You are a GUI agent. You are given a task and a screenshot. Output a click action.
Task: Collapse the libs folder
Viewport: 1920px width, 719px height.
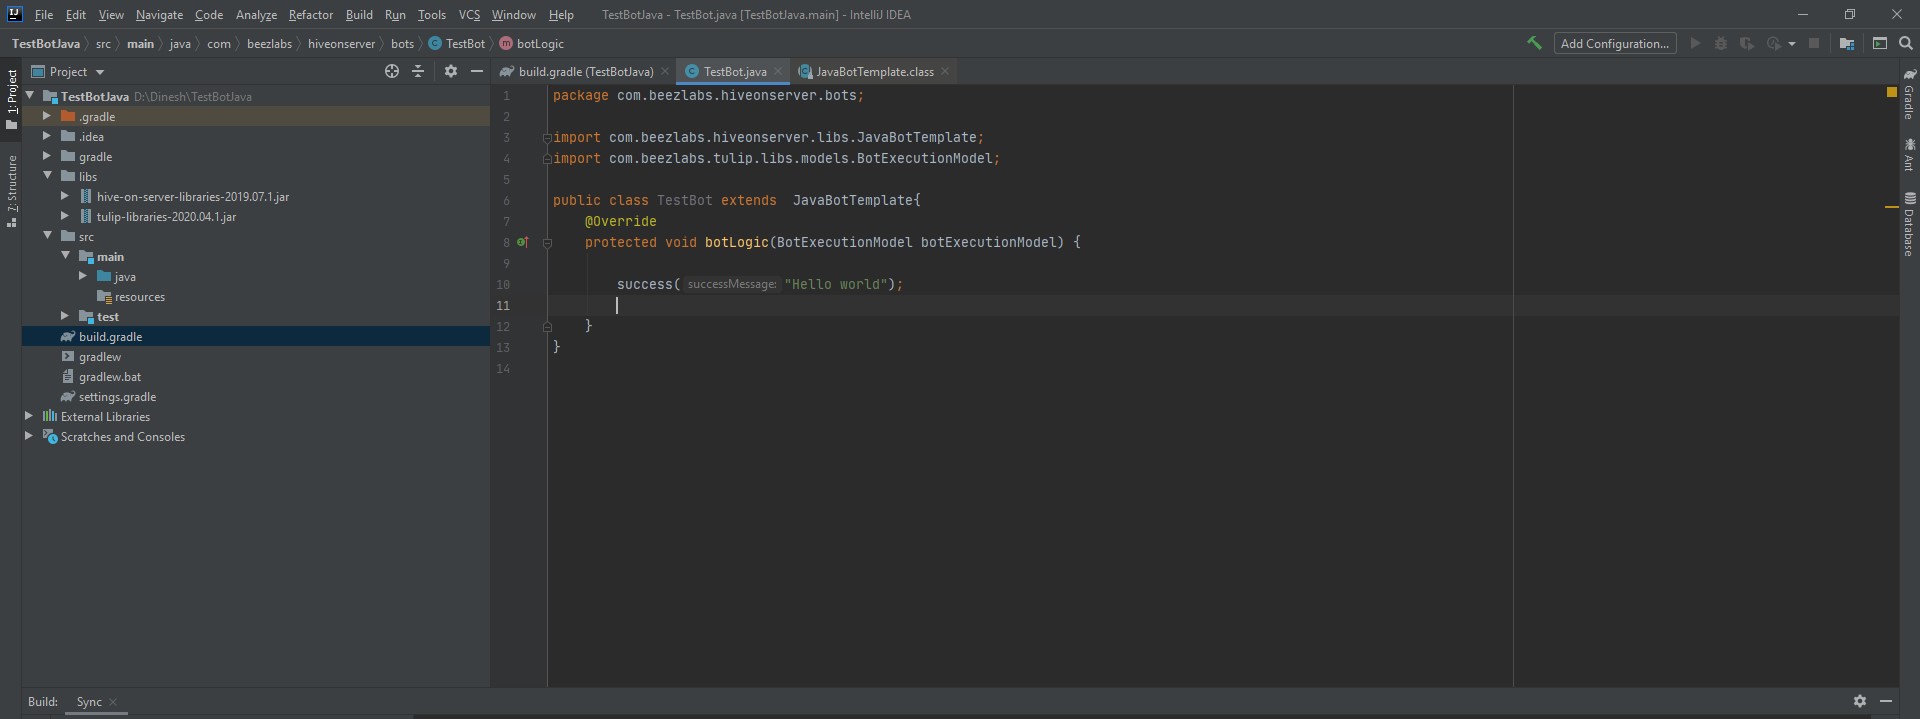(47, 176)
